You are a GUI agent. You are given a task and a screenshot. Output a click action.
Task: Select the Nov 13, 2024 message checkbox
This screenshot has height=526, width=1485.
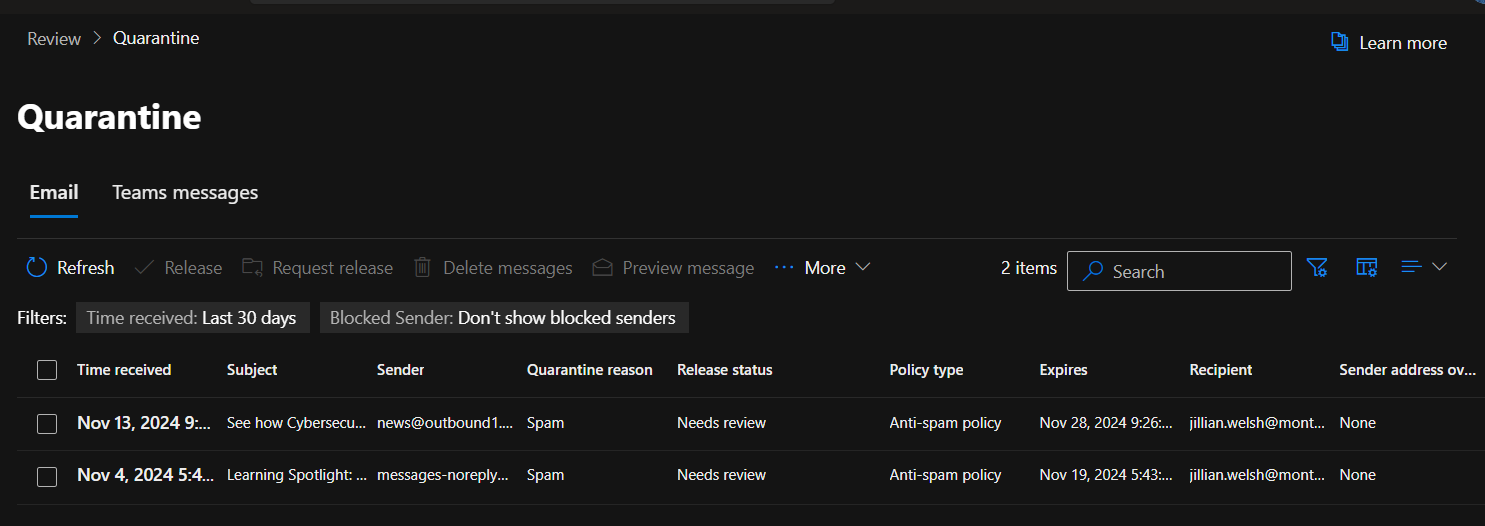[47, 424]
